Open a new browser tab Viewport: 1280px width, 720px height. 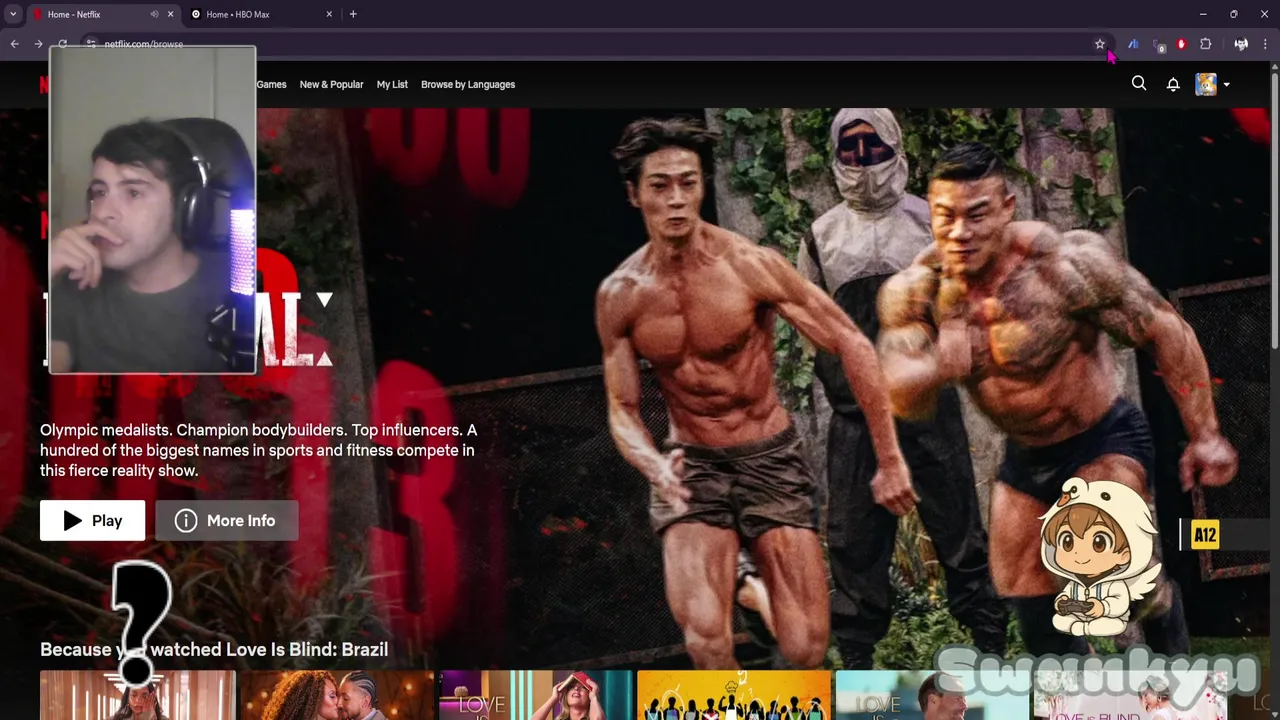tap(353, 14)
